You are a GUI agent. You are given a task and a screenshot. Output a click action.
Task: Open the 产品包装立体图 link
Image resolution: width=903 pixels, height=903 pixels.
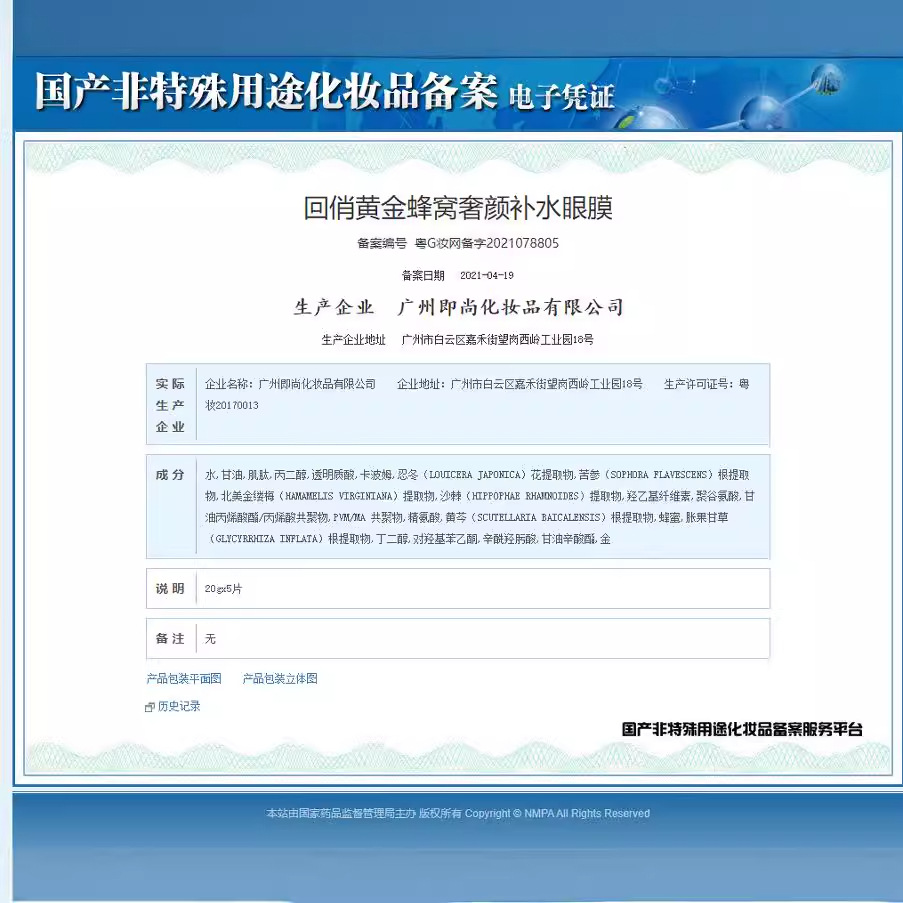(280, 679)
